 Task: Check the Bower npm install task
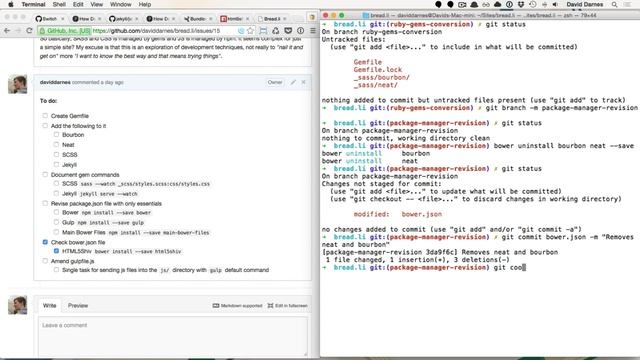[56, 212]
